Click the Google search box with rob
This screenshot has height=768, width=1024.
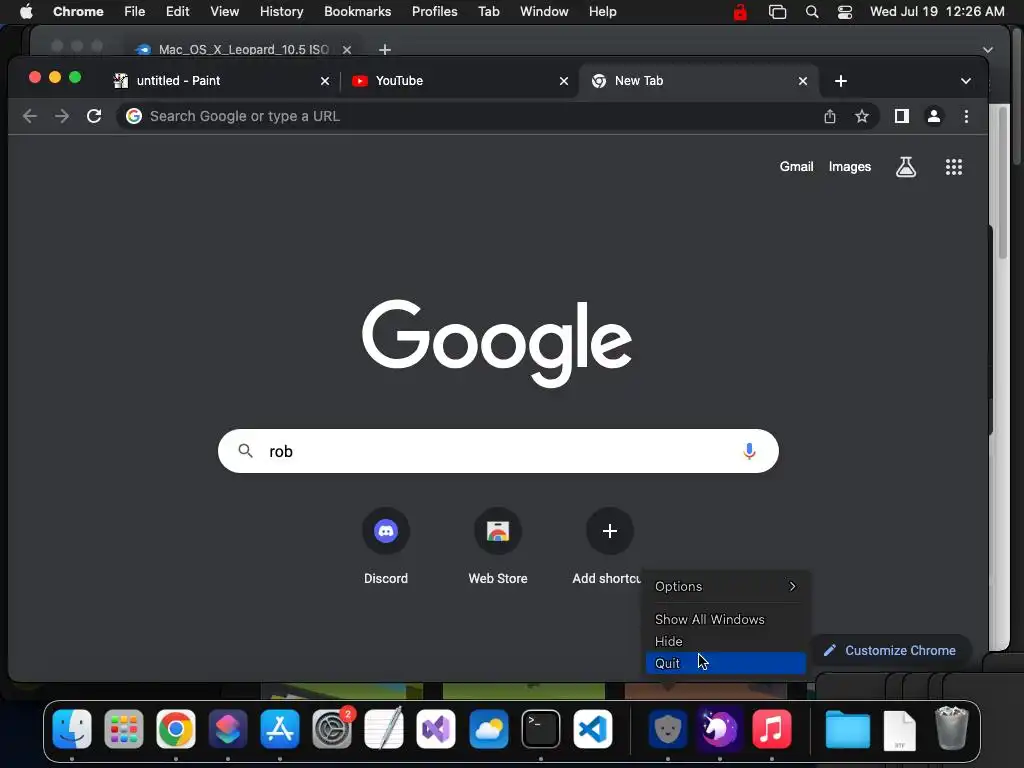pyautogui.click(x=498, y=451)
